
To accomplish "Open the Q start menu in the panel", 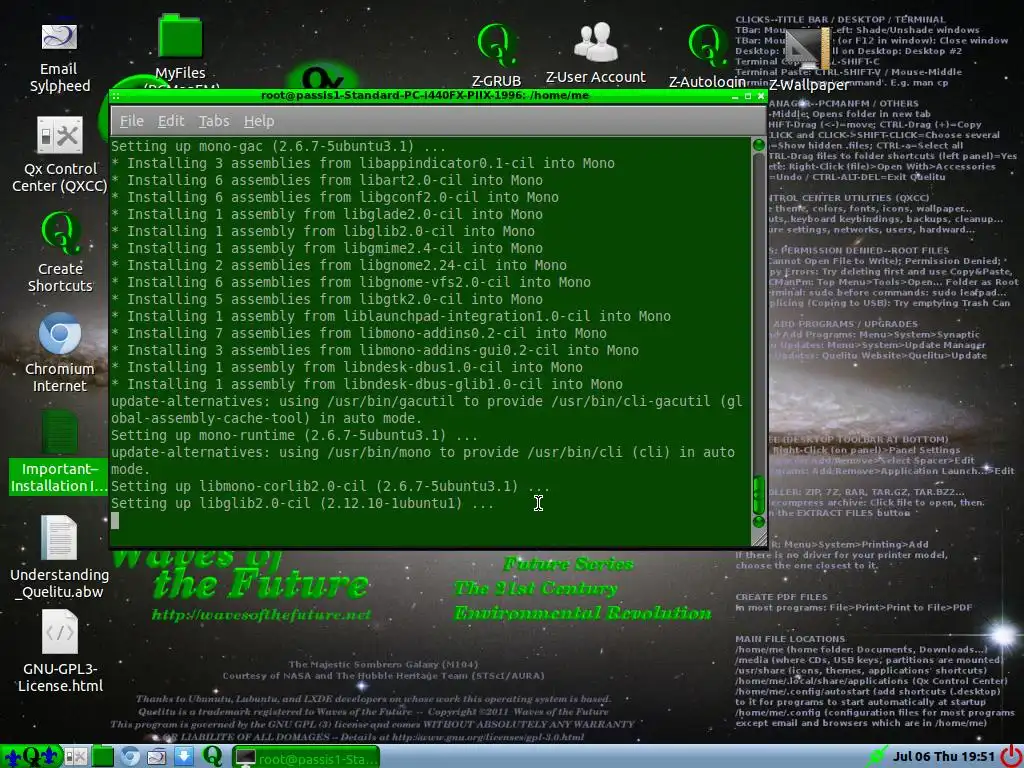I will (x=31, y=756).
